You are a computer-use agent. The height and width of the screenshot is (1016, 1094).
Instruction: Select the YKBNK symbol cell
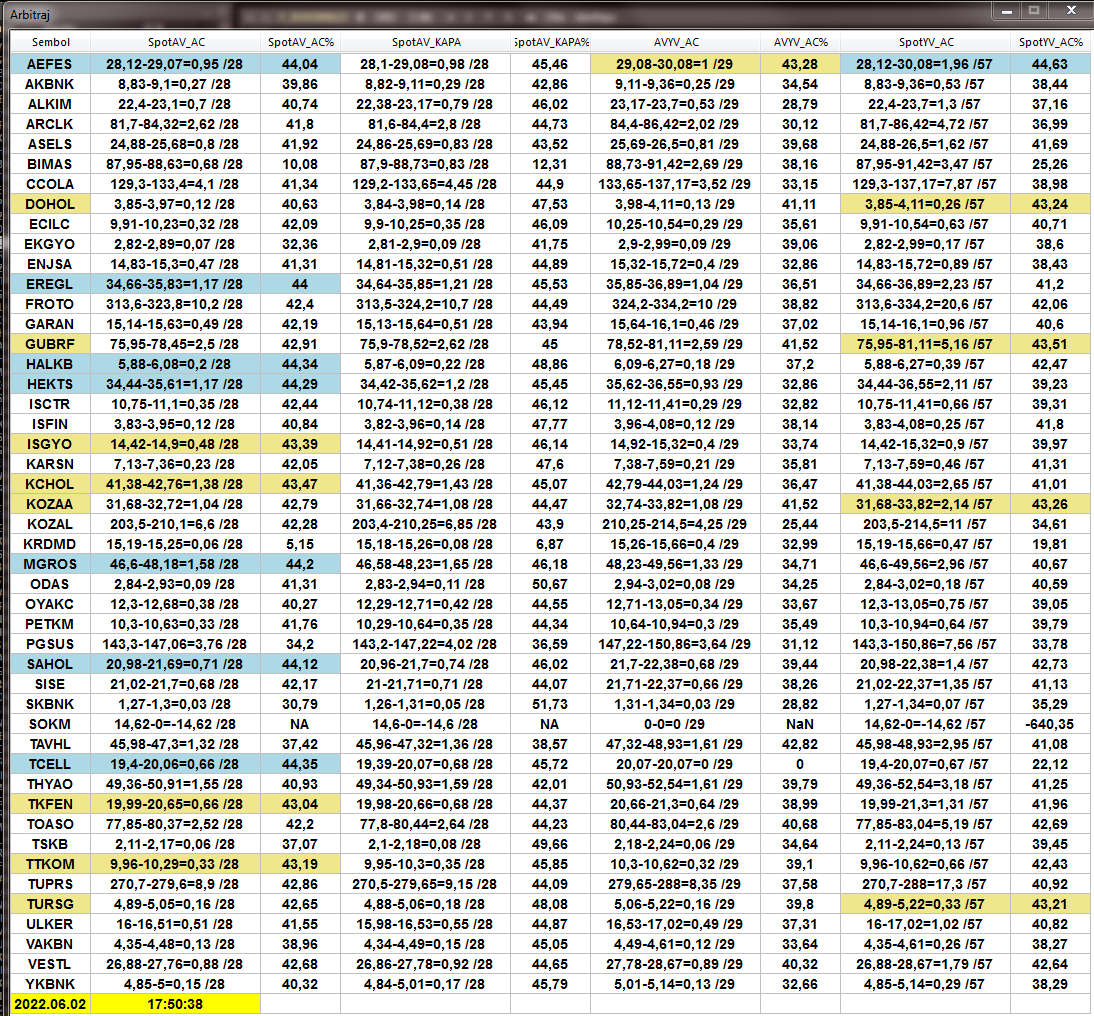click(x=50, y=985)
